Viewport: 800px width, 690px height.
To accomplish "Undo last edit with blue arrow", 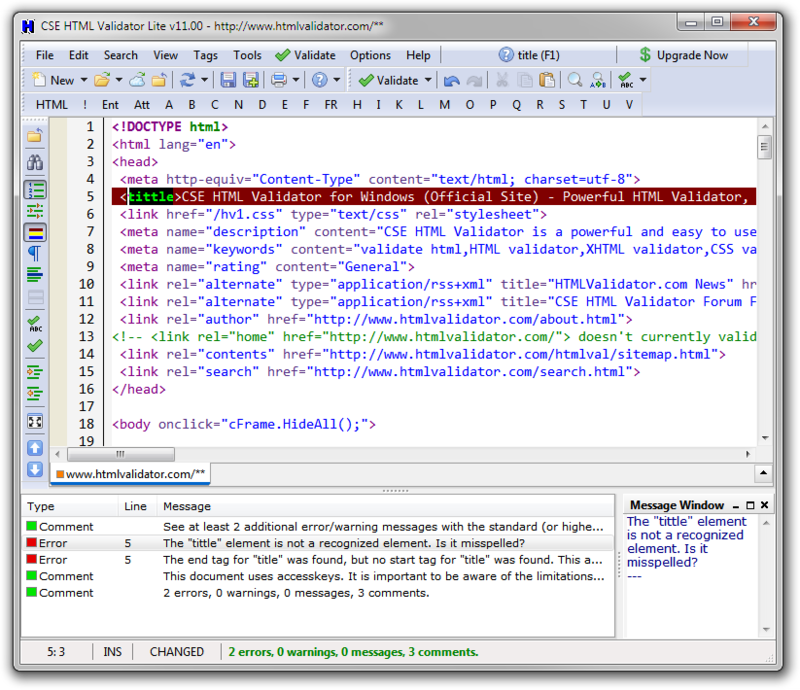I will pyautogui.click(x=452, y=80).
